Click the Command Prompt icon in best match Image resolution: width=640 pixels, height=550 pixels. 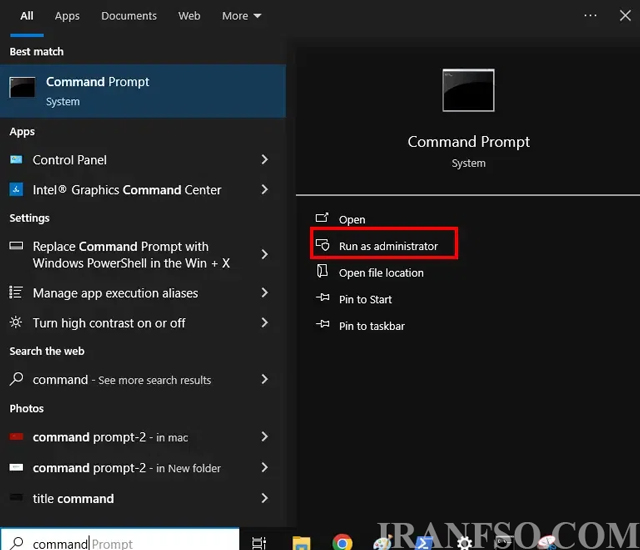point(22,87)
